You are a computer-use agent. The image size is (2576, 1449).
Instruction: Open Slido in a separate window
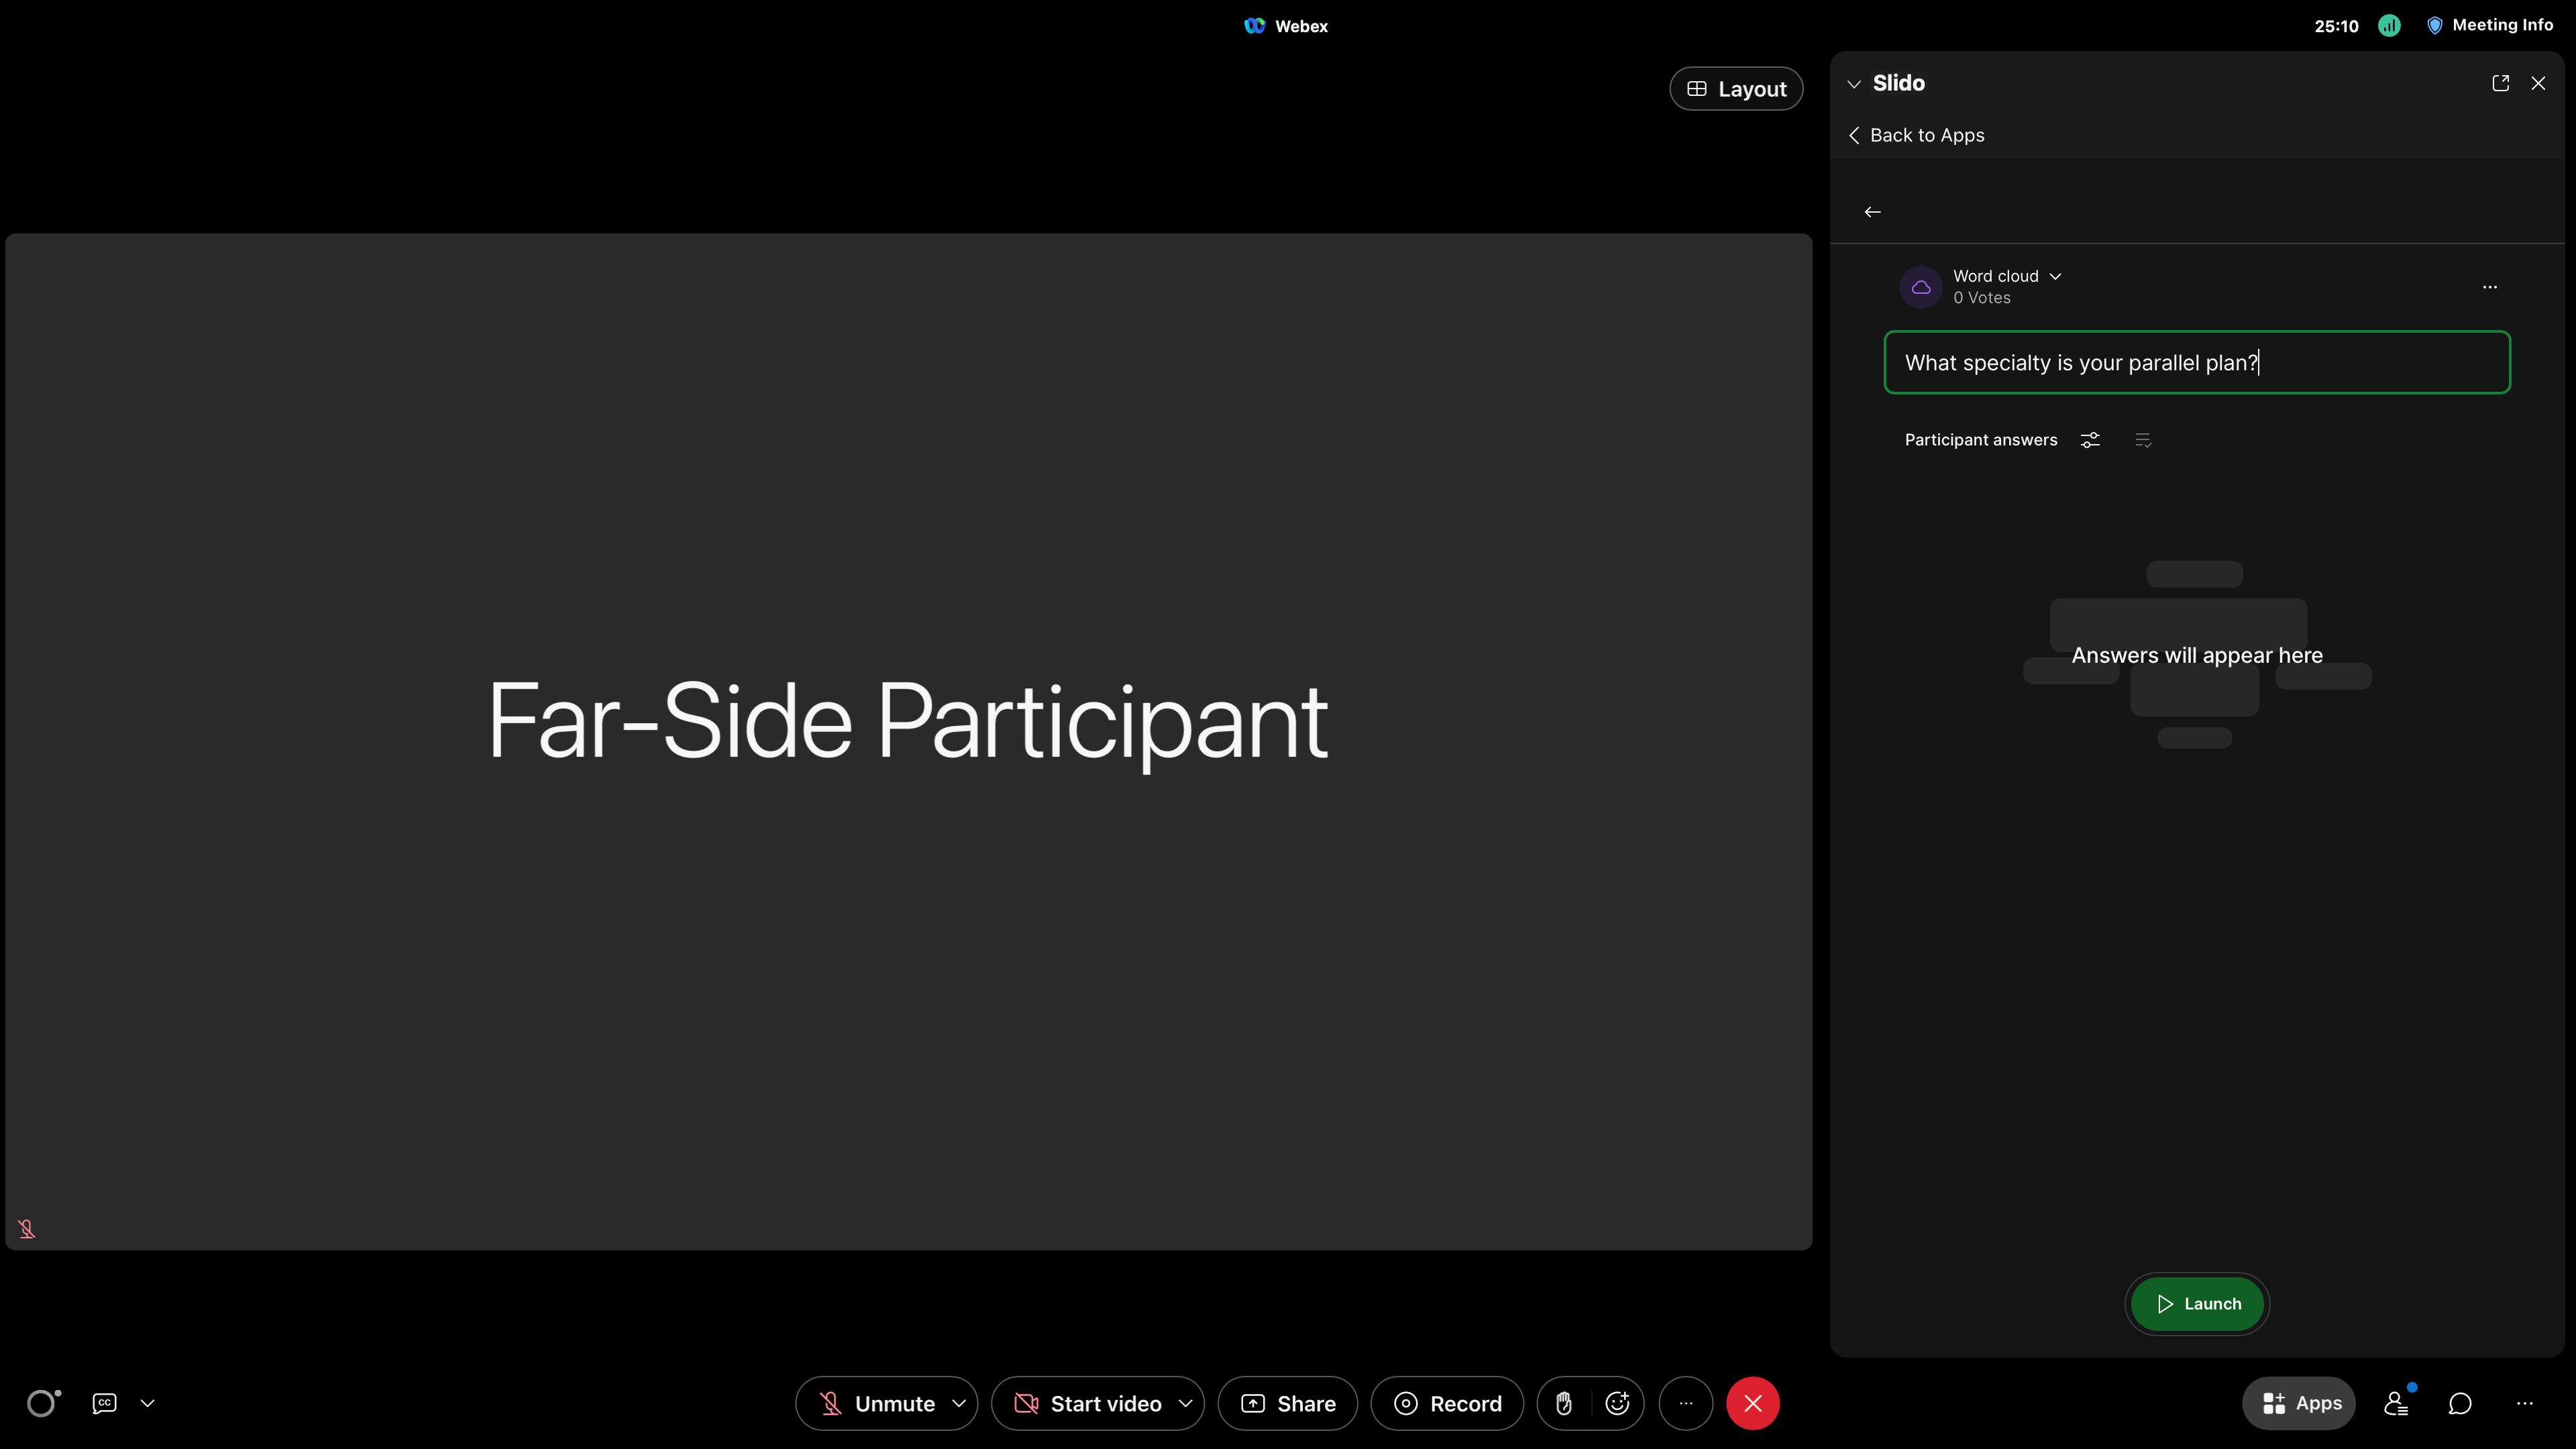click(x=2501, y=83)
